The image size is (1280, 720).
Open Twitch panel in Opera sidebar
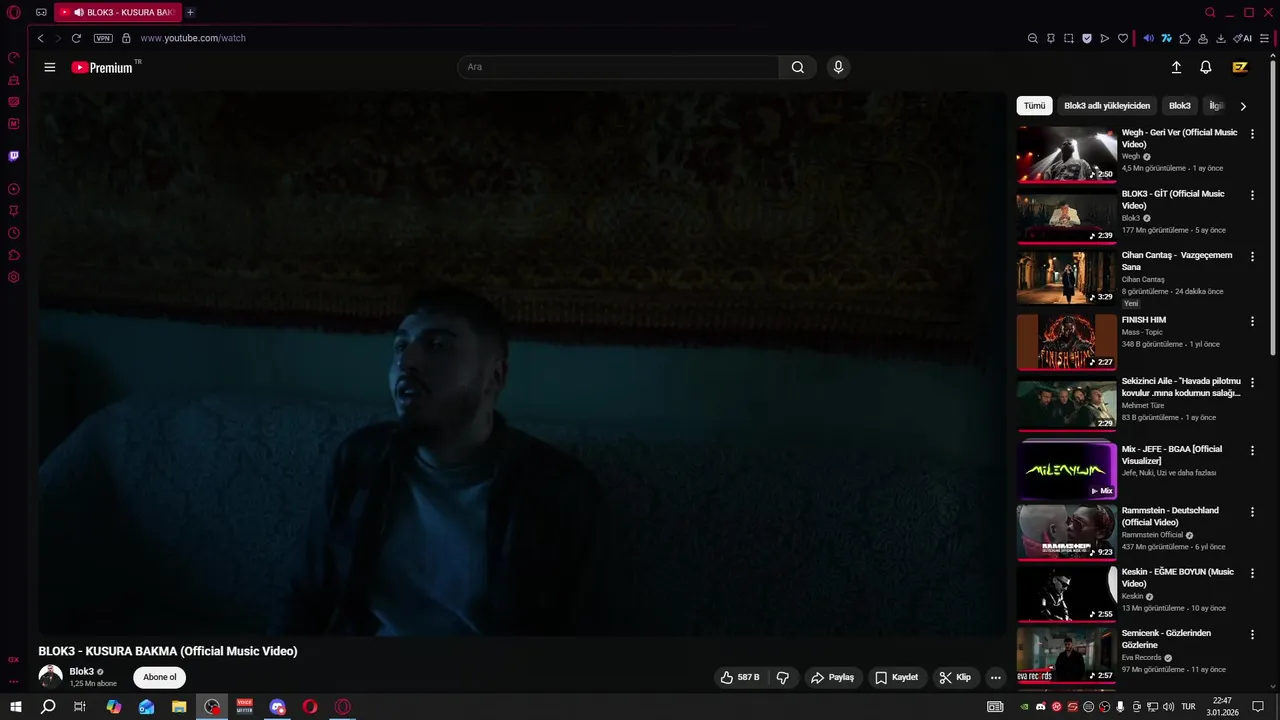(14, 156)
